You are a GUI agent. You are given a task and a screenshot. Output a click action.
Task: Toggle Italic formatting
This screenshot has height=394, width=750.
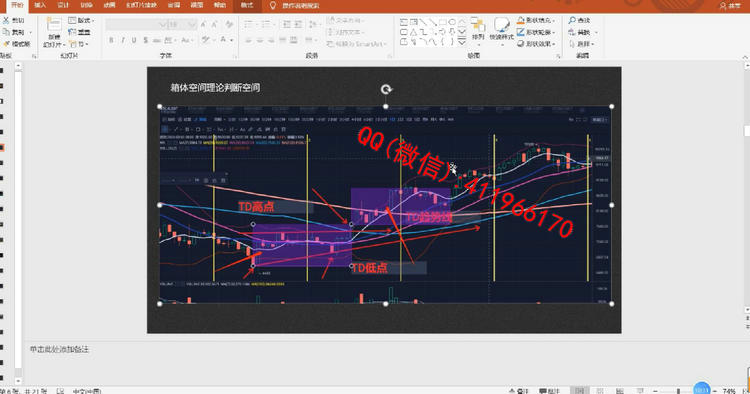click(x=123, y=40)
